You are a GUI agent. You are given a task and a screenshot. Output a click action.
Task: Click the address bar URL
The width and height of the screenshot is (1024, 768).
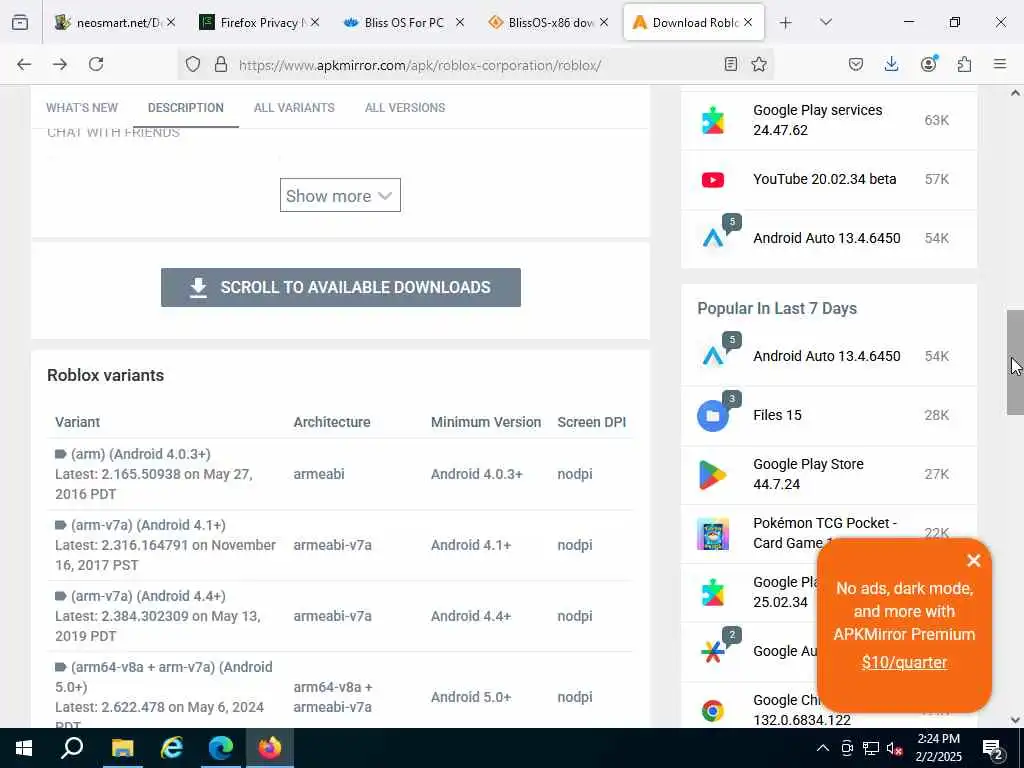pyautogui.click(x=419, y=65)
